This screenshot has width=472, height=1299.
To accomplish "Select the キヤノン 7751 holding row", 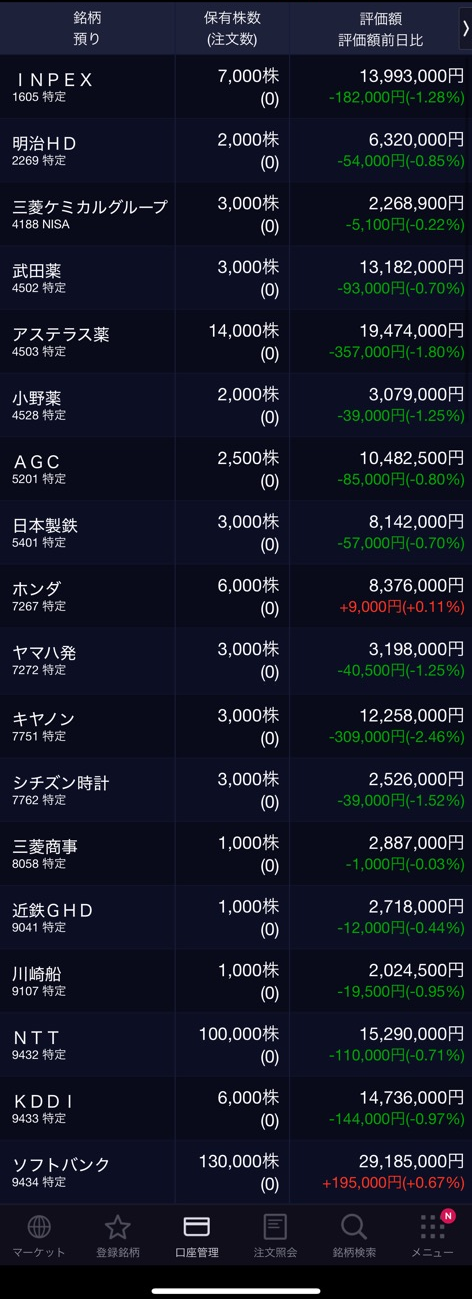I will coord(236,724).
